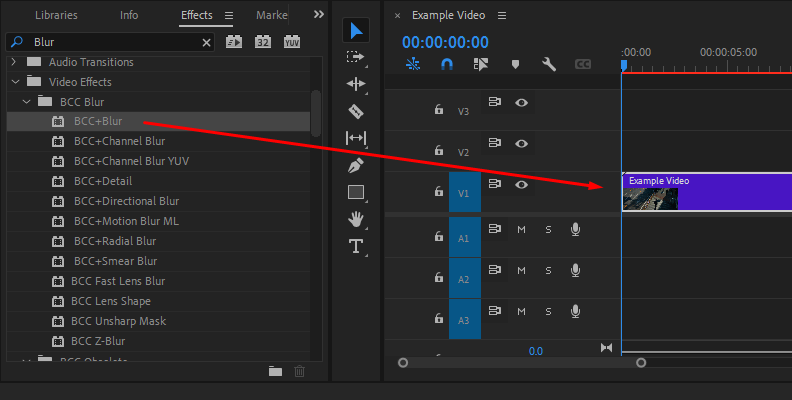This screenshot has width=792, height=400.
Task: Collapse the BCC Blur folder
Action: pos(26,102)
